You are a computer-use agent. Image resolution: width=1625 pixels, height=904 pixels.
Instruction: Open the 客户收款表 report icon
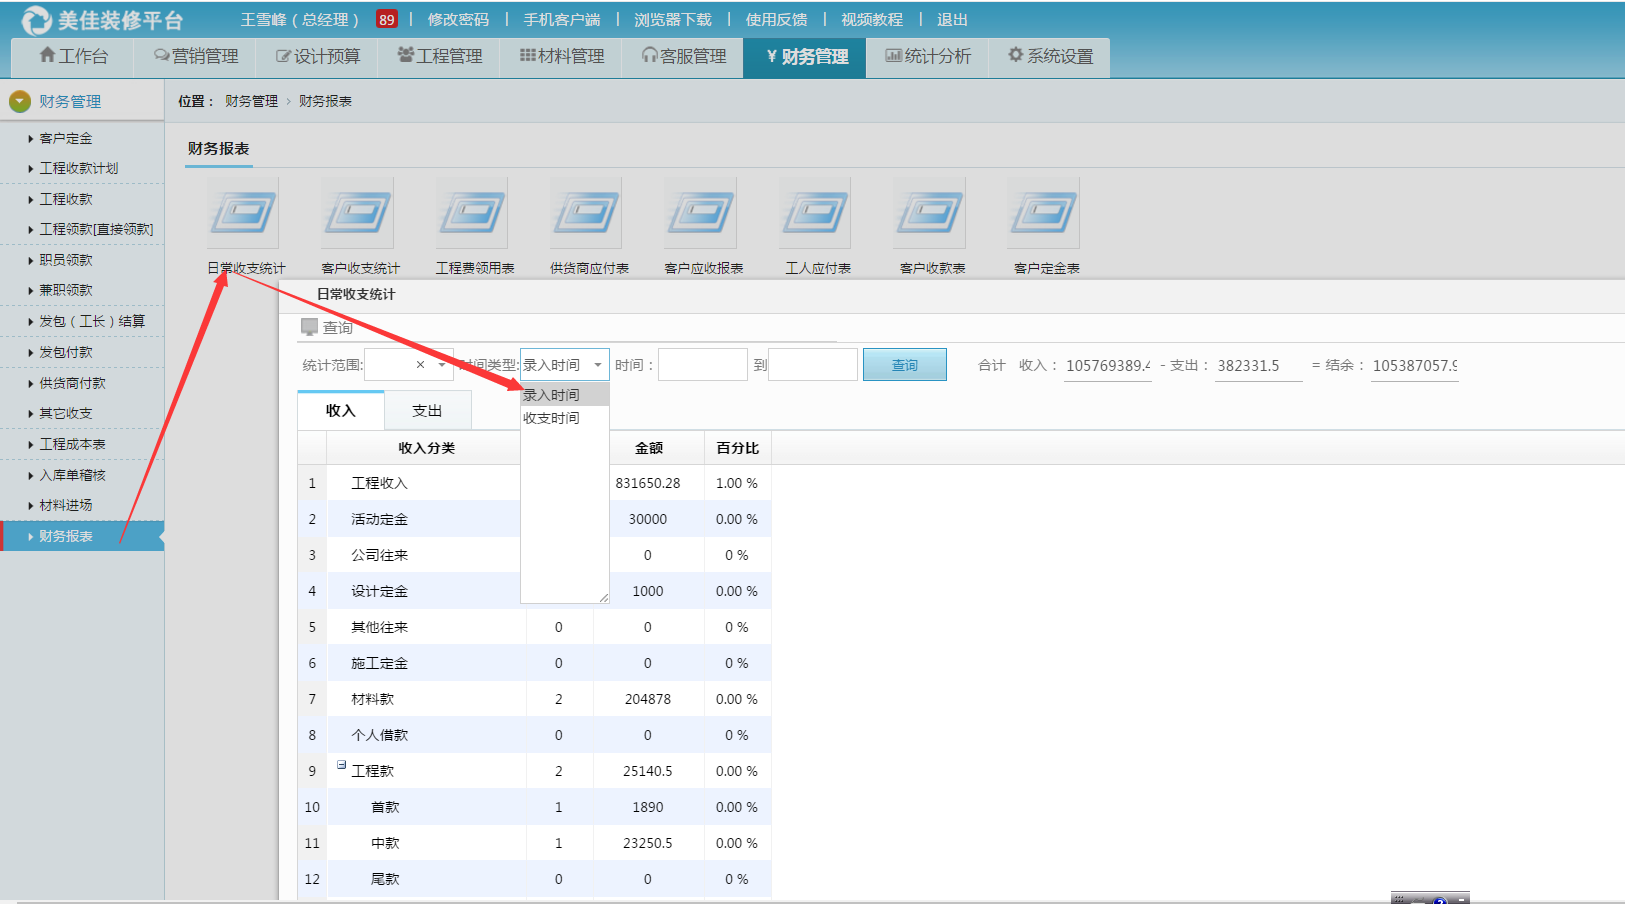928,213
